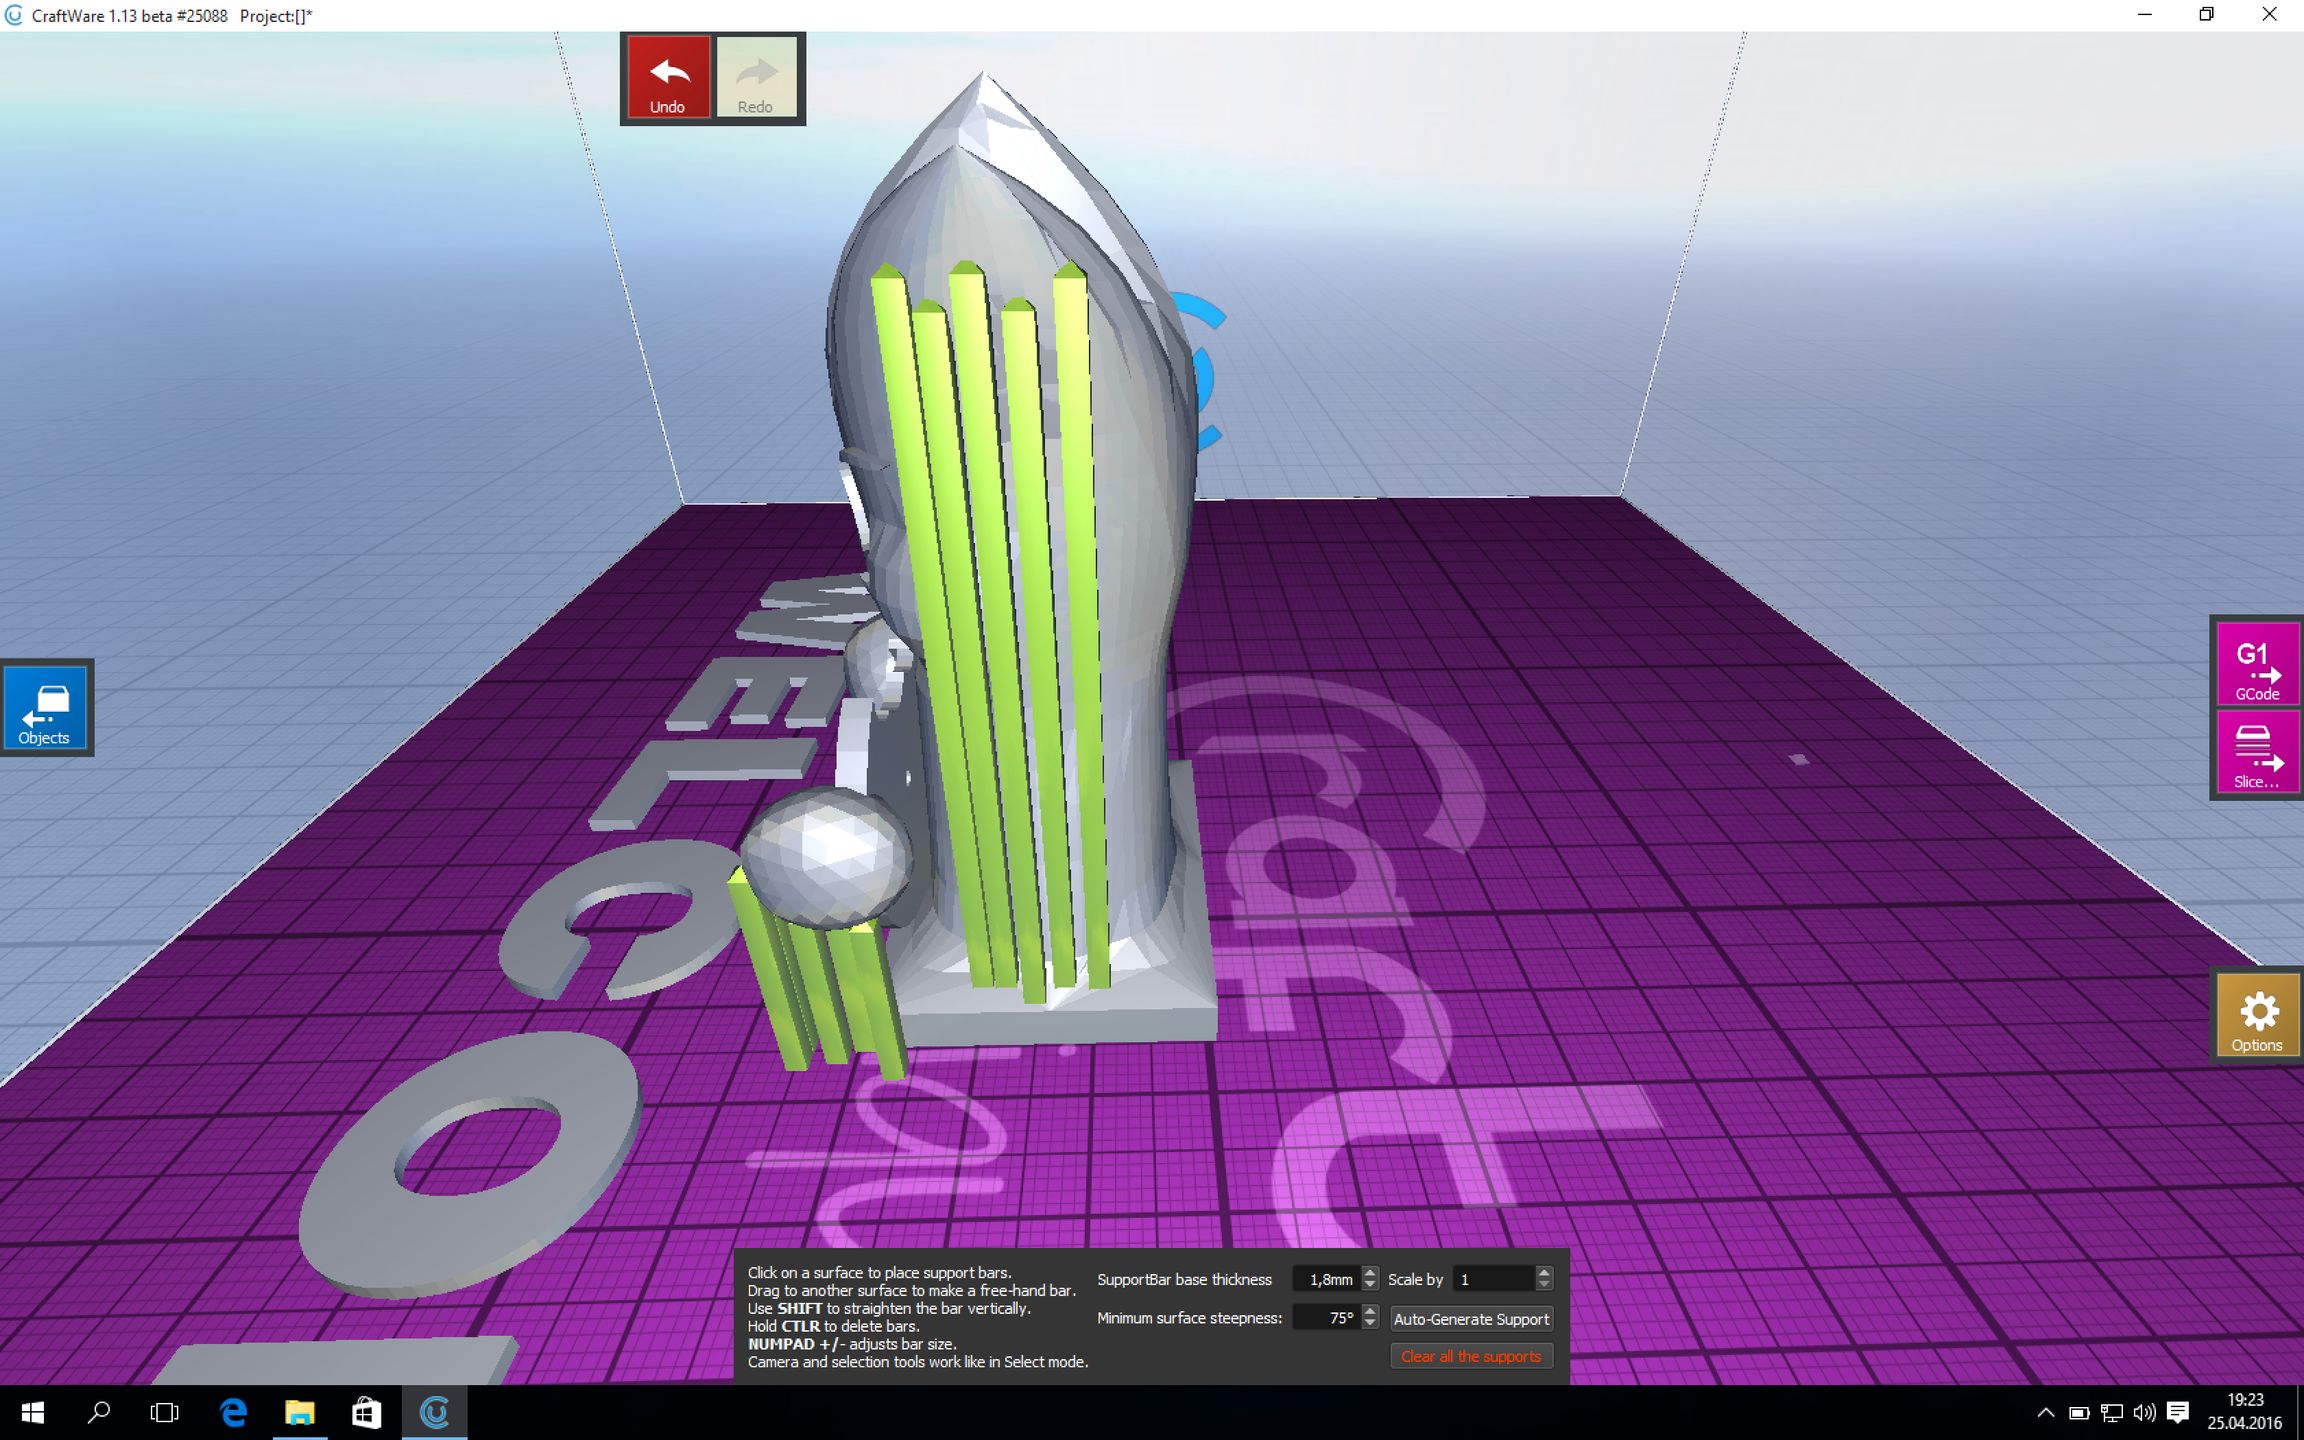This screenshot has height=1440, width=2304.
Task: Select the GCode generation icon
Action: (x=2257, y=665)
